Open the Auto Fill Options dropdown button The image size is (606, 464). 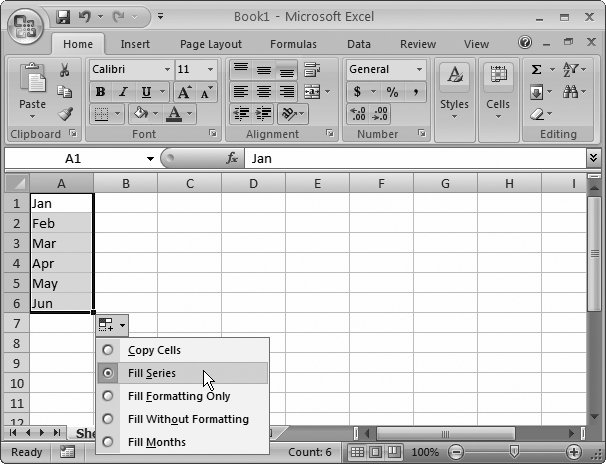coord(112,324)
